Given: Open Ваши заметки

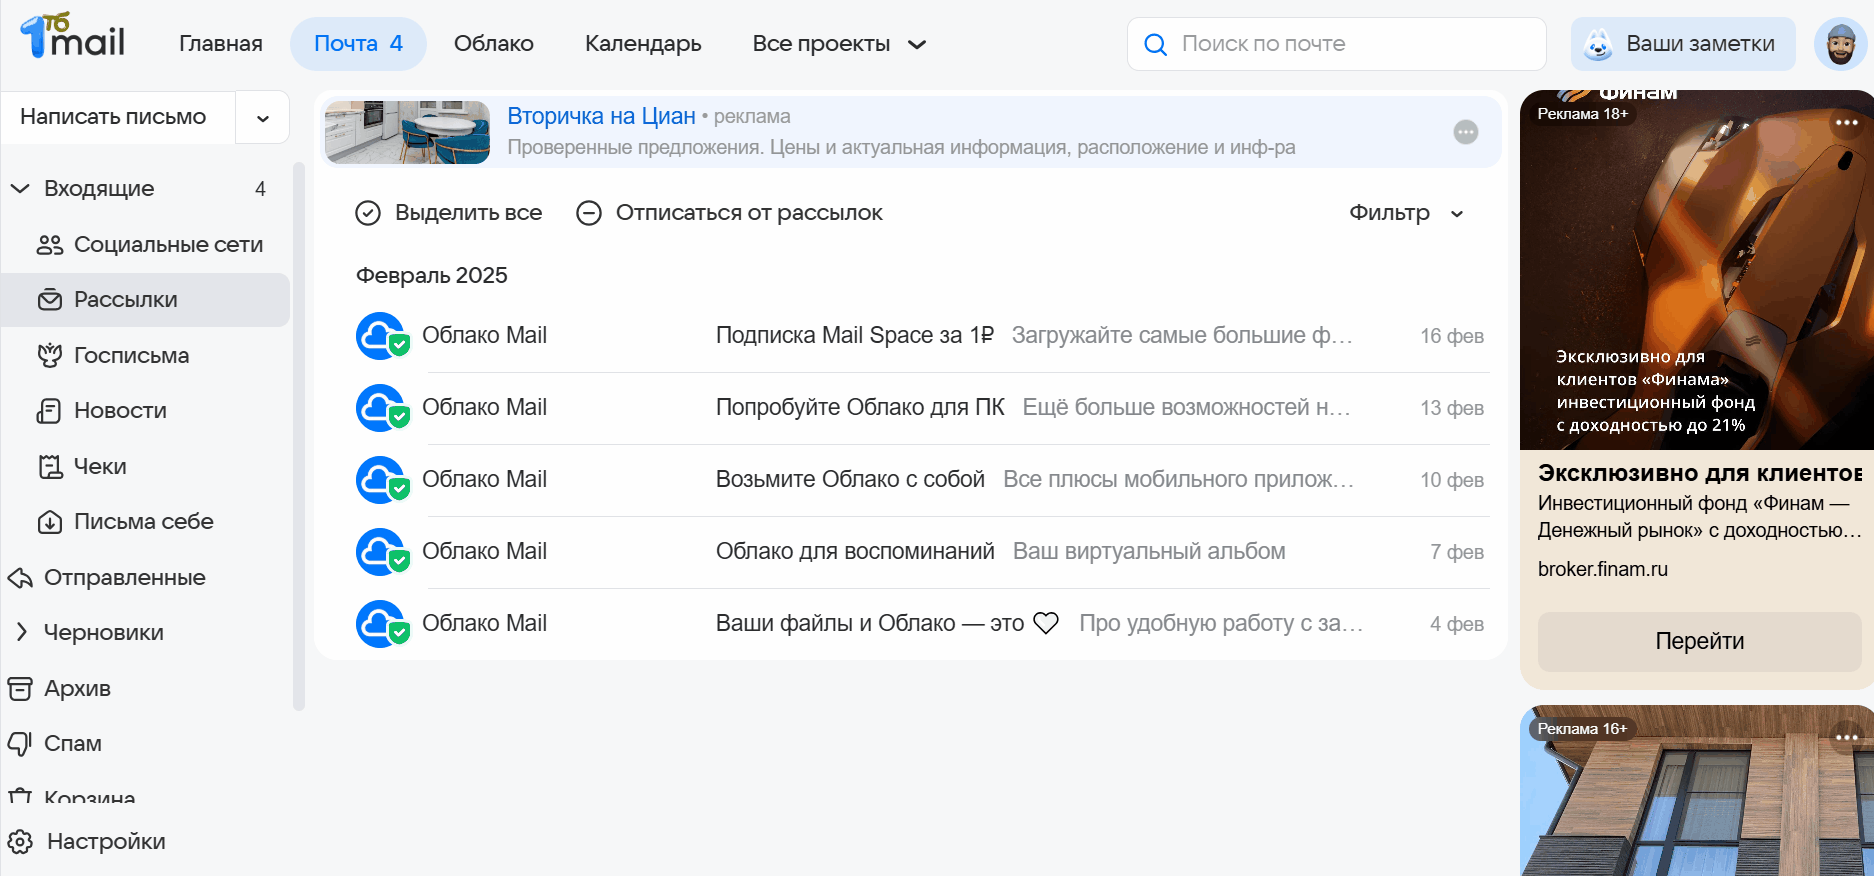Looking at the screenshot, I should pos(1683,44).
